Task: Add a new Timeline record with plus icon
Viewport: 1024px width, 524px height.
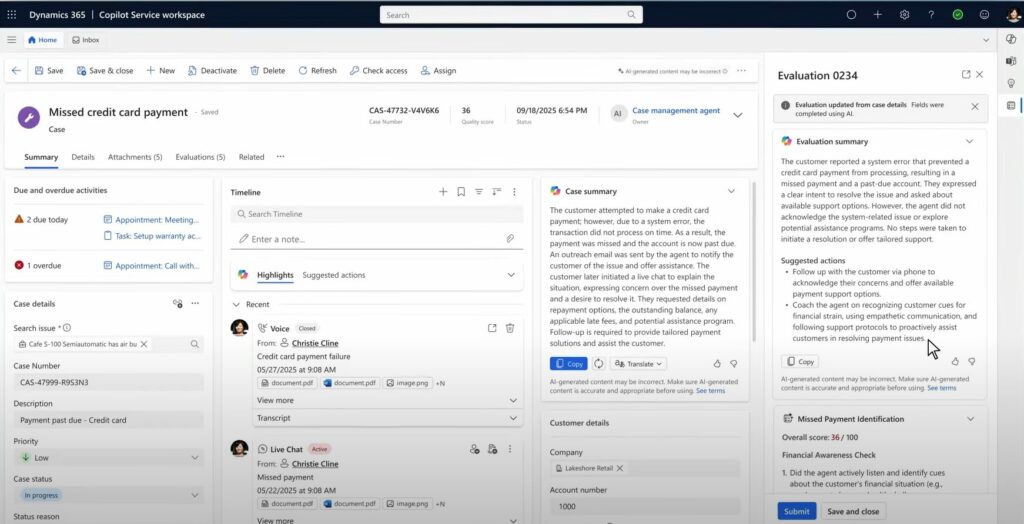Action: 443,191
